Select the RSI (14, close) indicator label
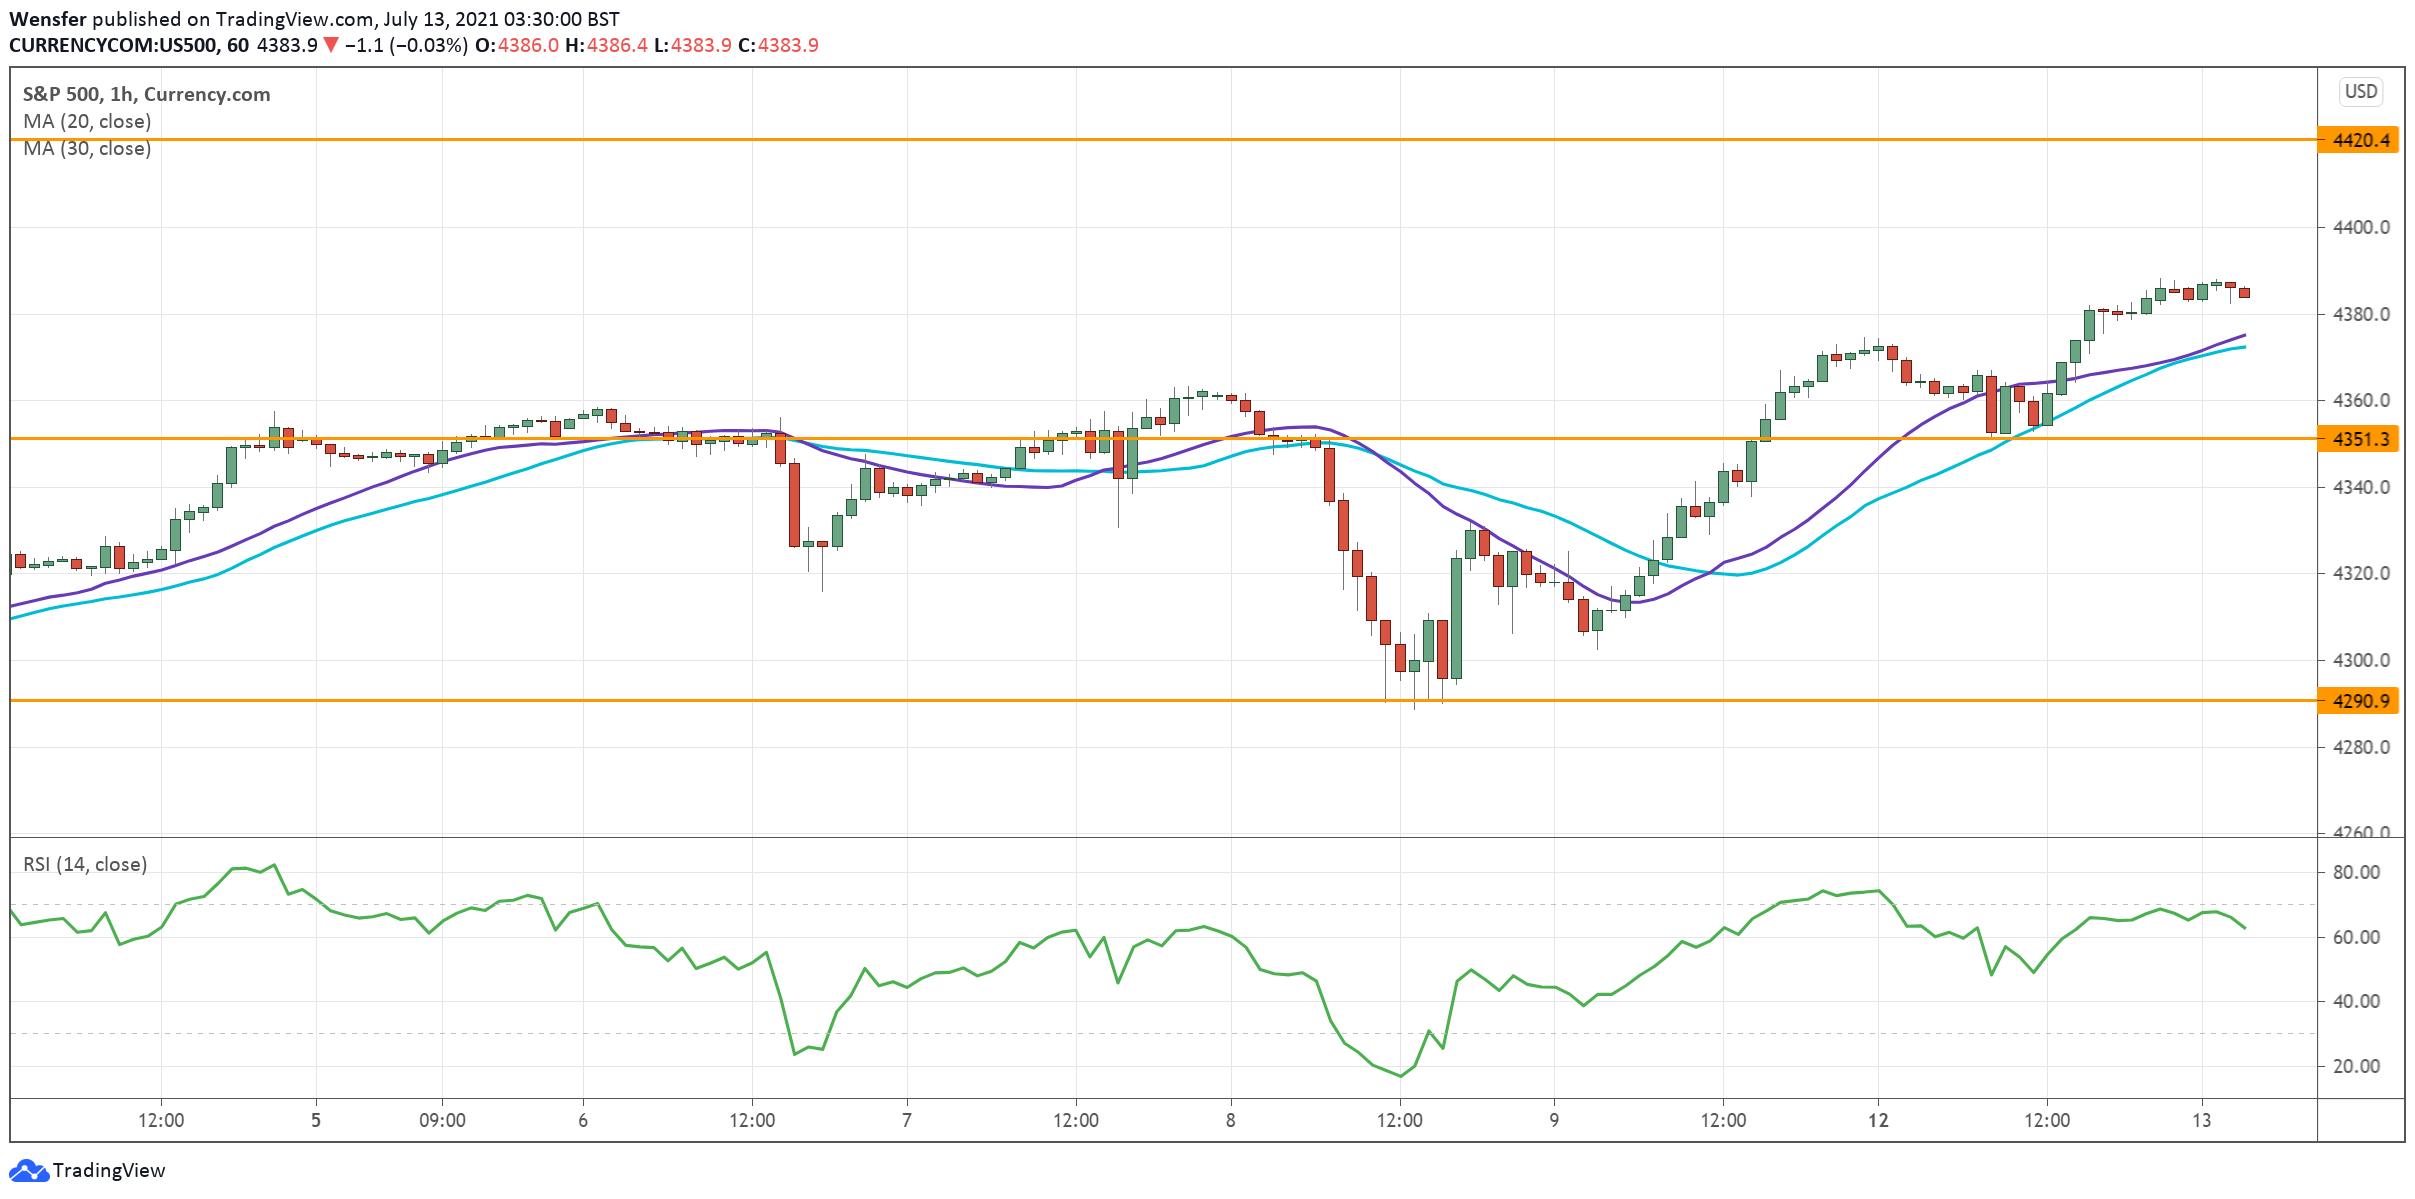Image resolution: width=2415 pixels, height=1199 pixels. click(x=85, y=864)
